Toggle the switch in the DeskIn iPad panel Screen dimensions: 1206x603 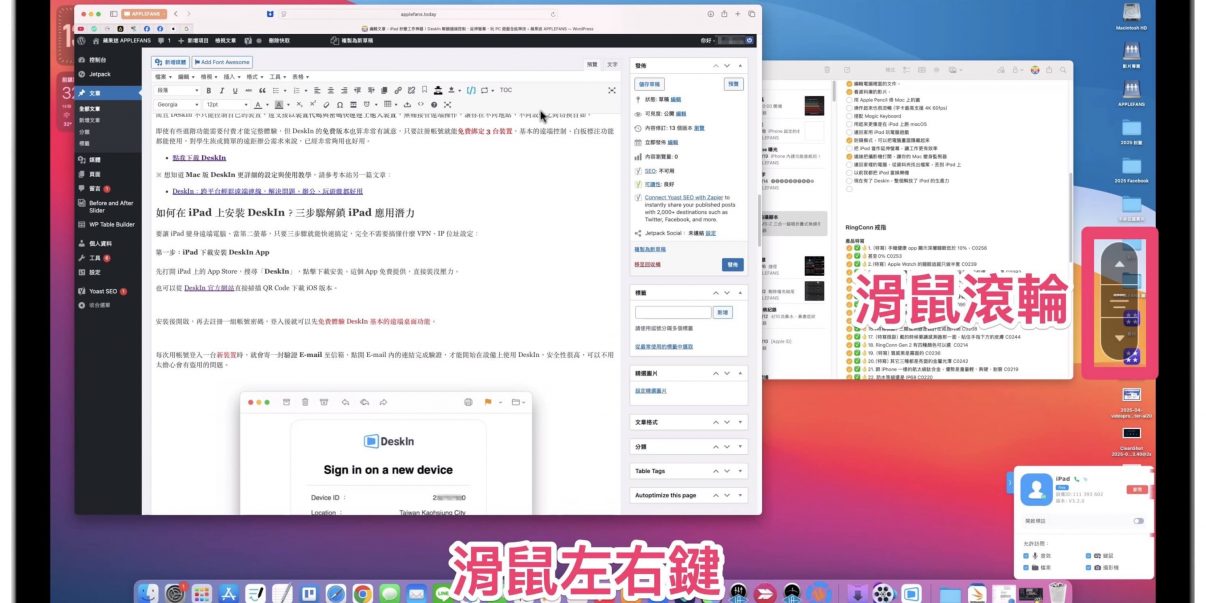click(x=1138, y=521)
